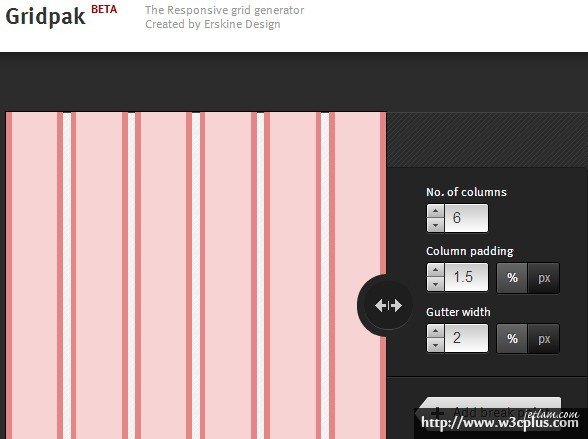The height and width of the screenshot is (439, 588).
Task: Decrease gutter width with down arrow
Action: (435, 345)
